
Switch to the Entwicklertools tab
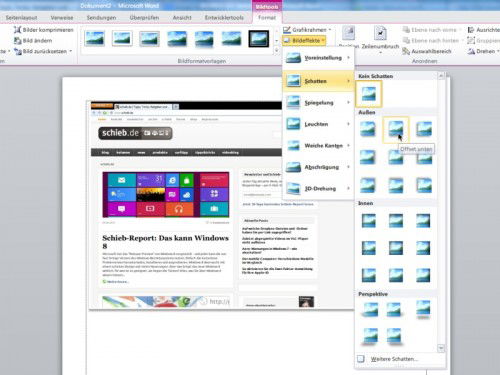coord(224,17)
